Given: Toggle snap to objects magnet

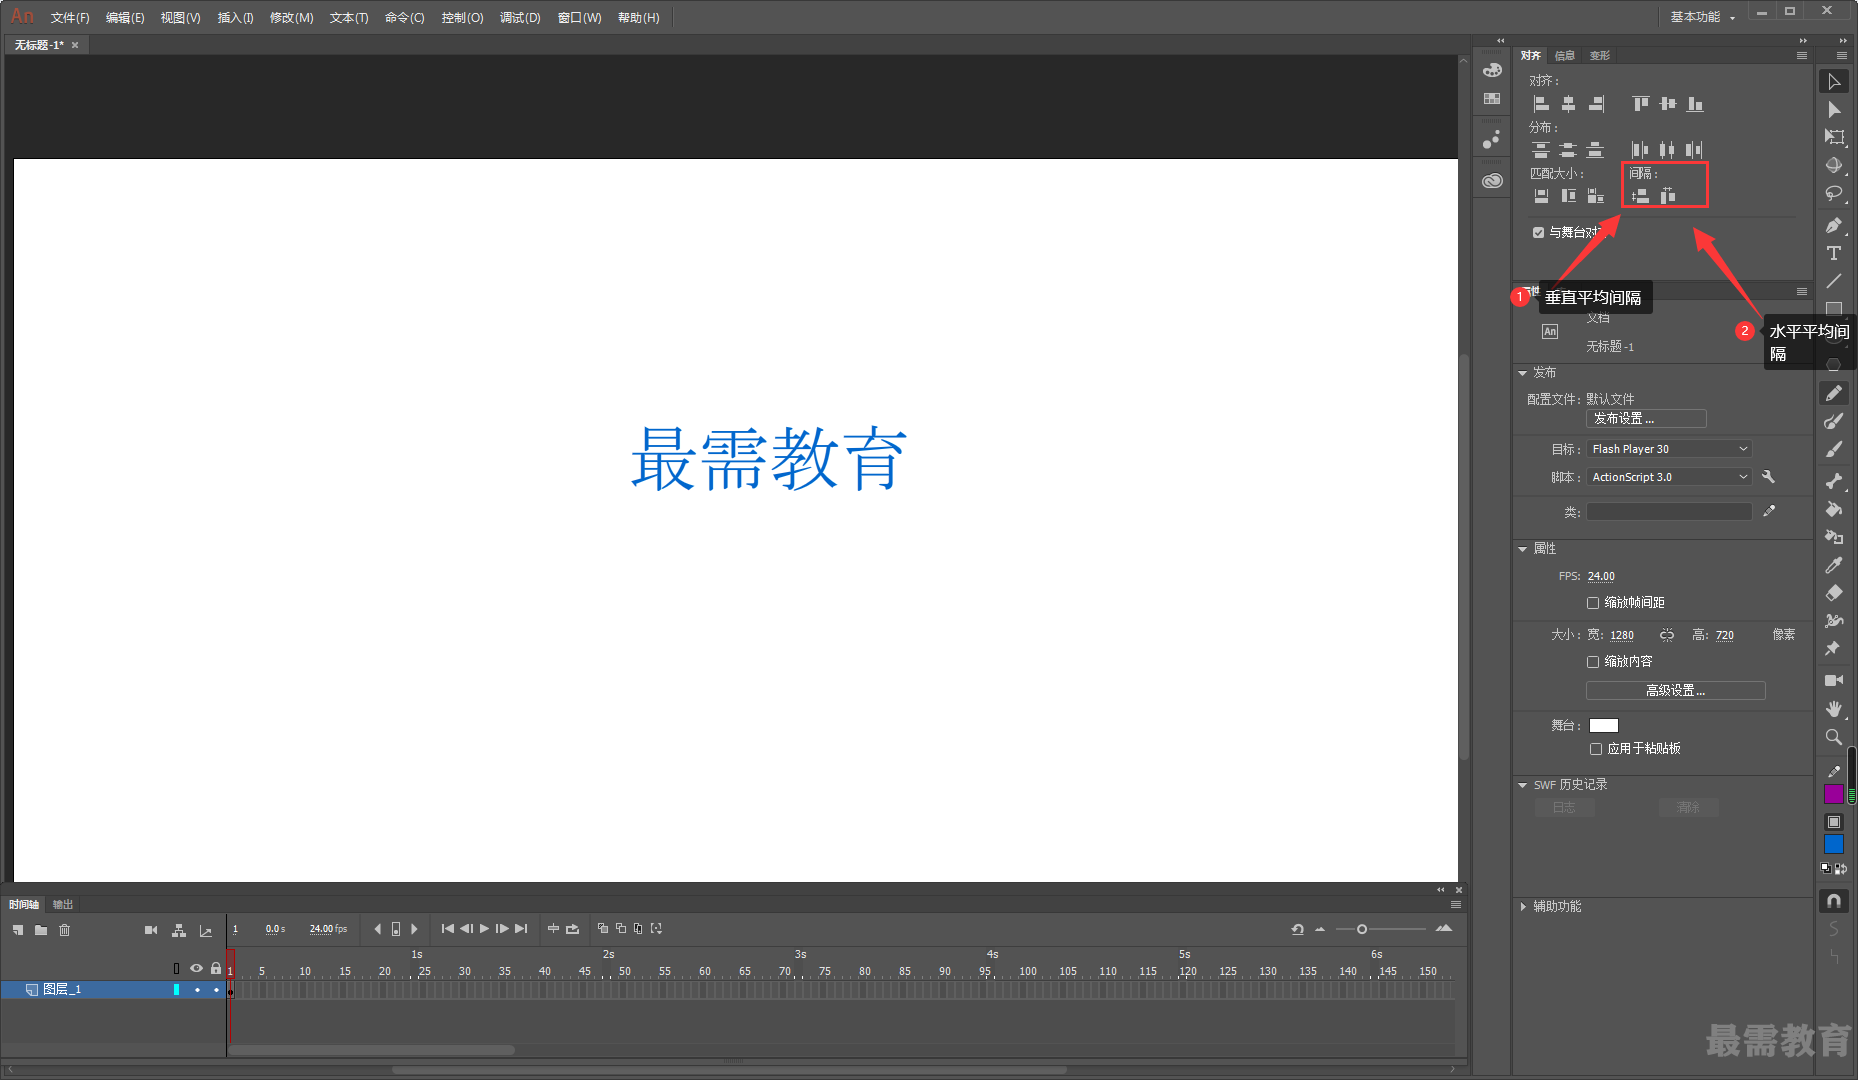Looking at the screenshot, I should 1834,901.
